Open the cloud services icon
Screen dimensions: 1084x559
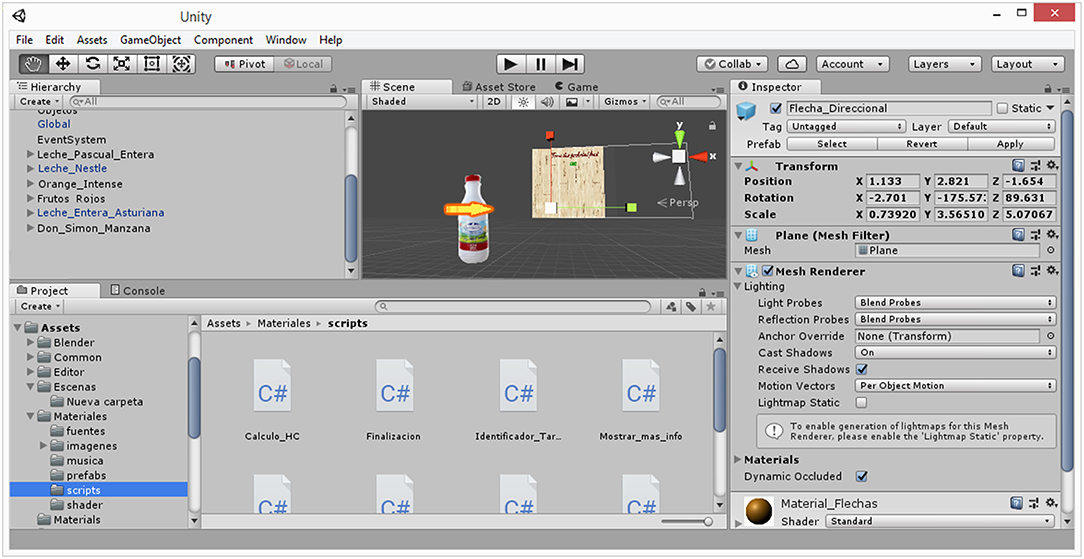coord(792,64)
